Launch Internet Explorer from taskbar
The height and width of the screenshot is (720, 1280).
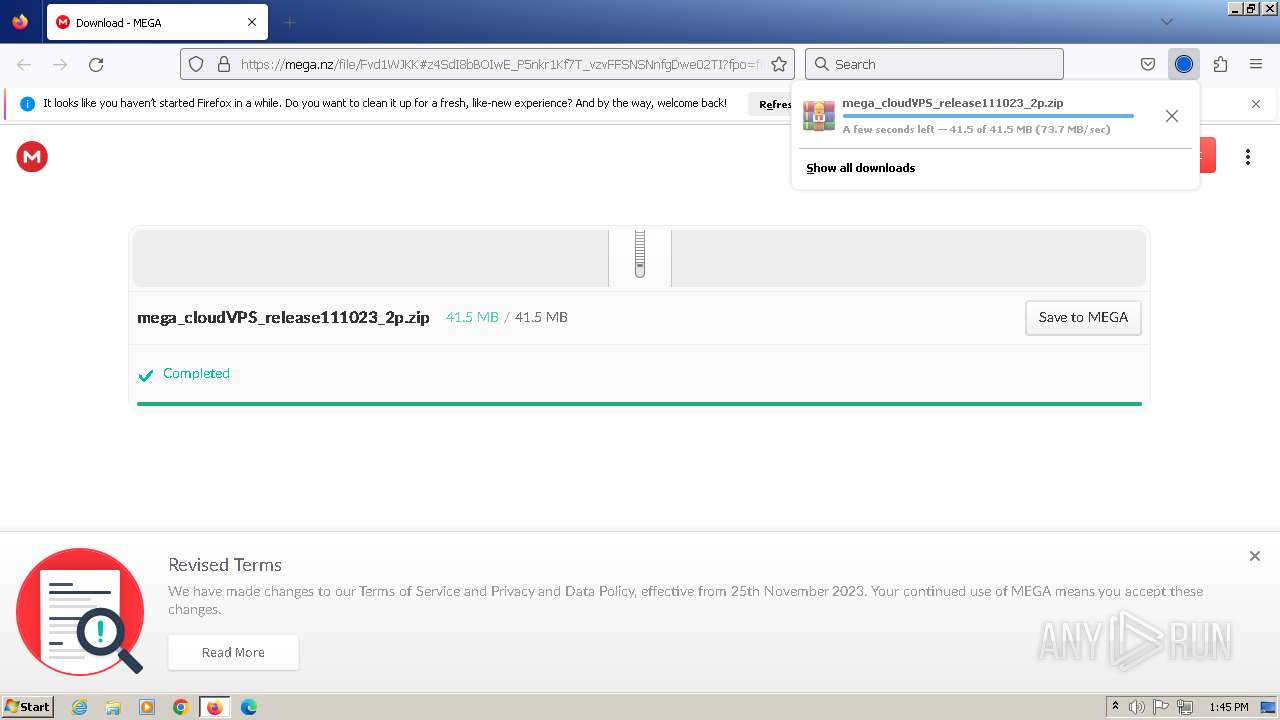click(79, 707)
